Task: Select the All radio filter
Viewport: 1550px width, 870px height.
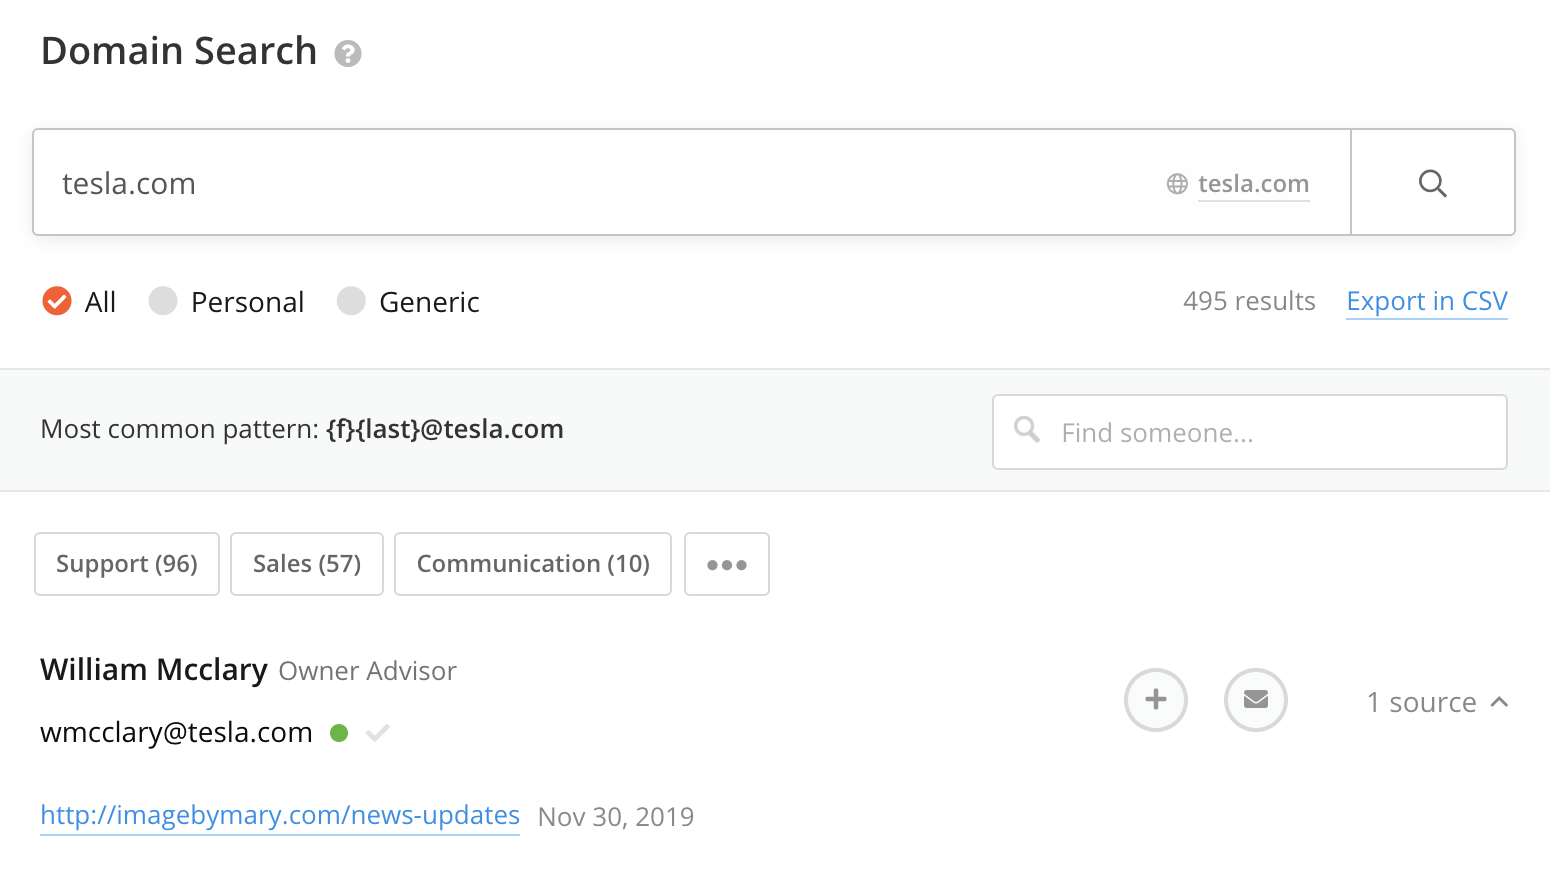Action: [57, 301]
